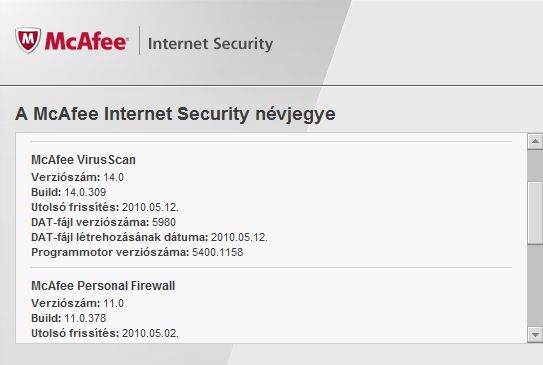This screenshot has width=543, height=365.
Task: Click the scrollbar track below the thumb
Action: 535,286
